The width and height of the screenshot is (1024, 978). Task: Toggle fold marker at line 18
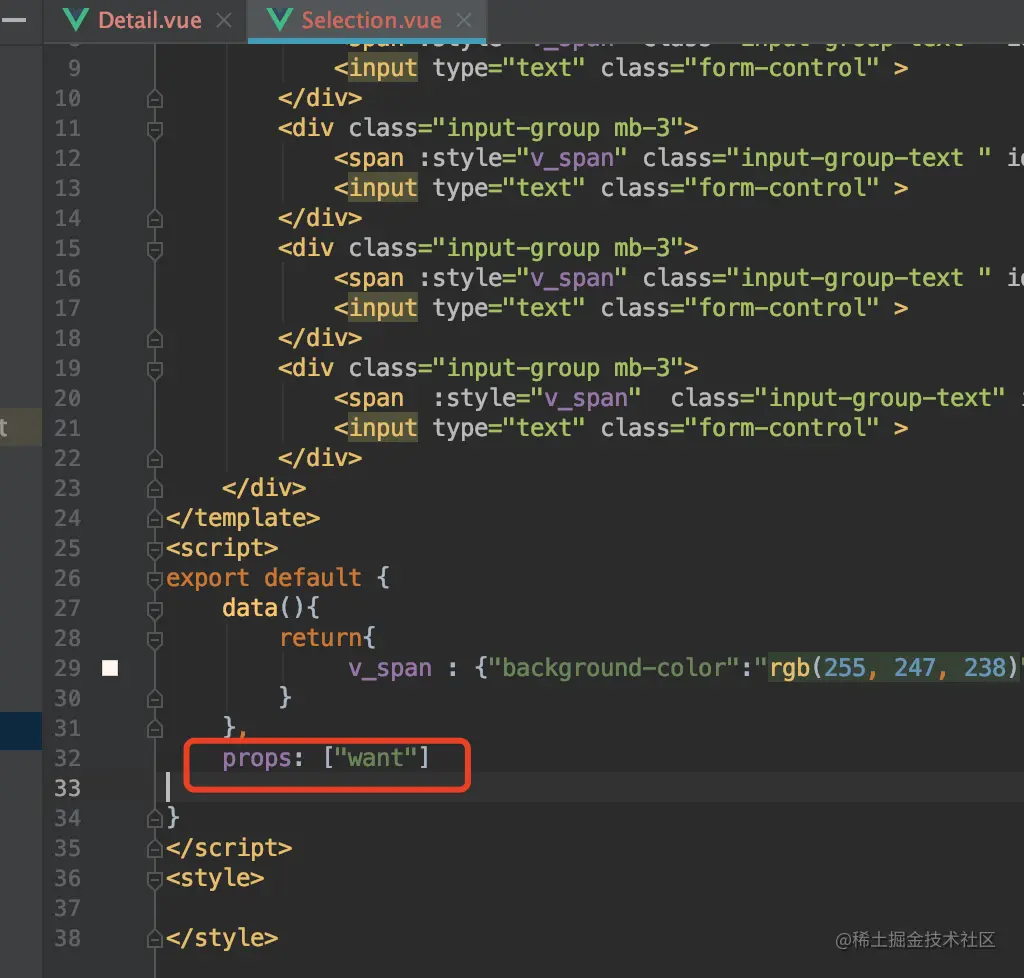click(x=155, y=339)
